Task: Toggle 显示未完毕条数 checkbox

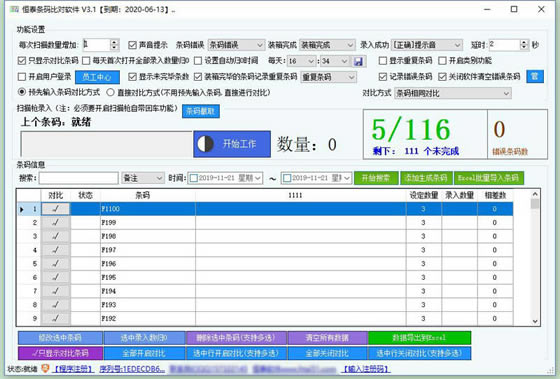Action: [132, 77]
